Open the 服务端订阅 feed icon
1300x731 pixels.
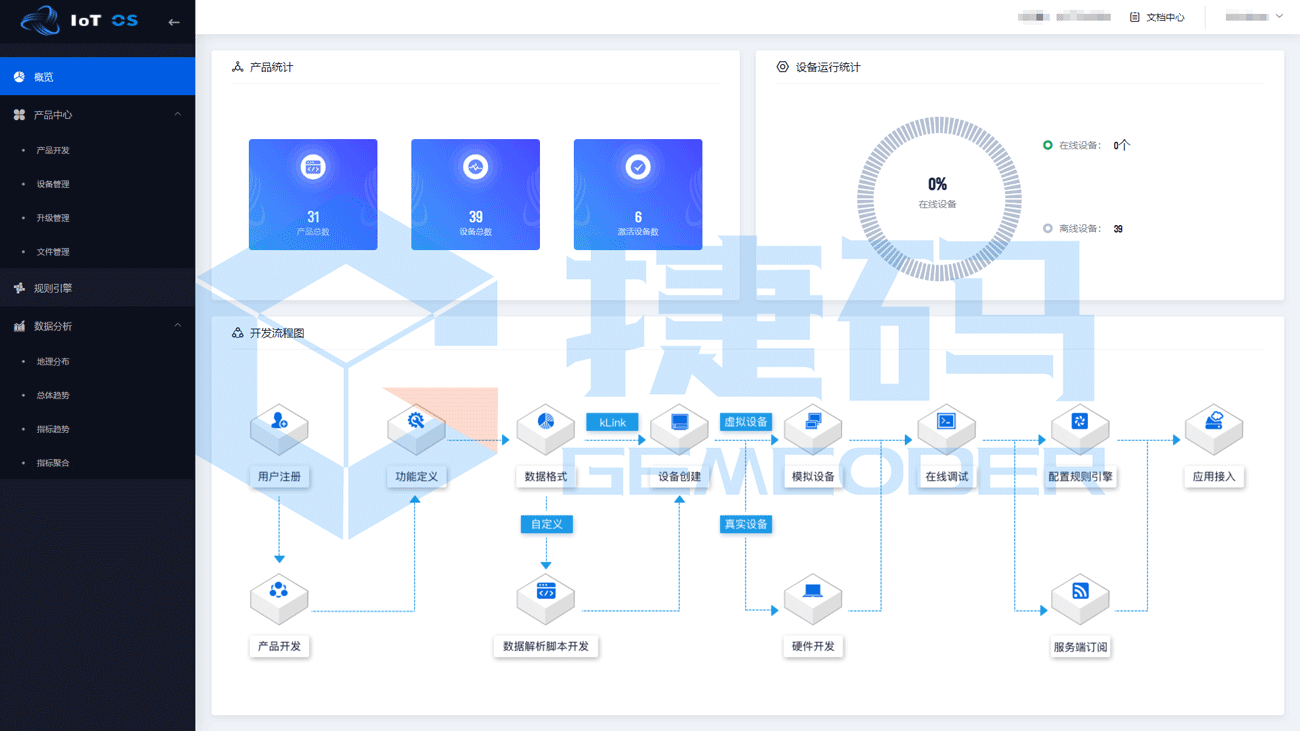pos(1080,597)
